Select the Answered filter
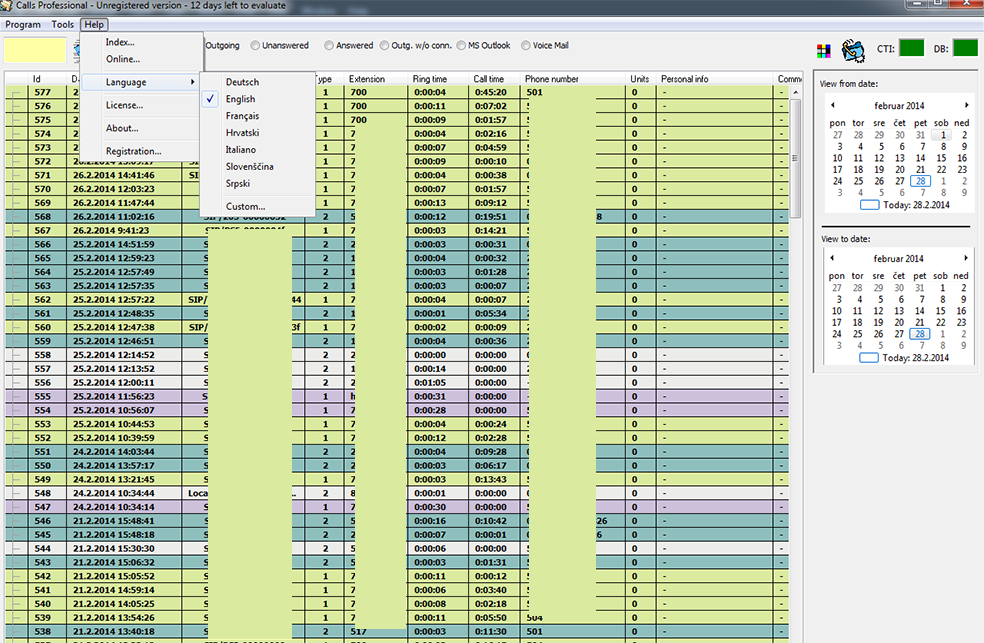The height and width of the screenshot is (643, 984). click(x=349, y=45)
